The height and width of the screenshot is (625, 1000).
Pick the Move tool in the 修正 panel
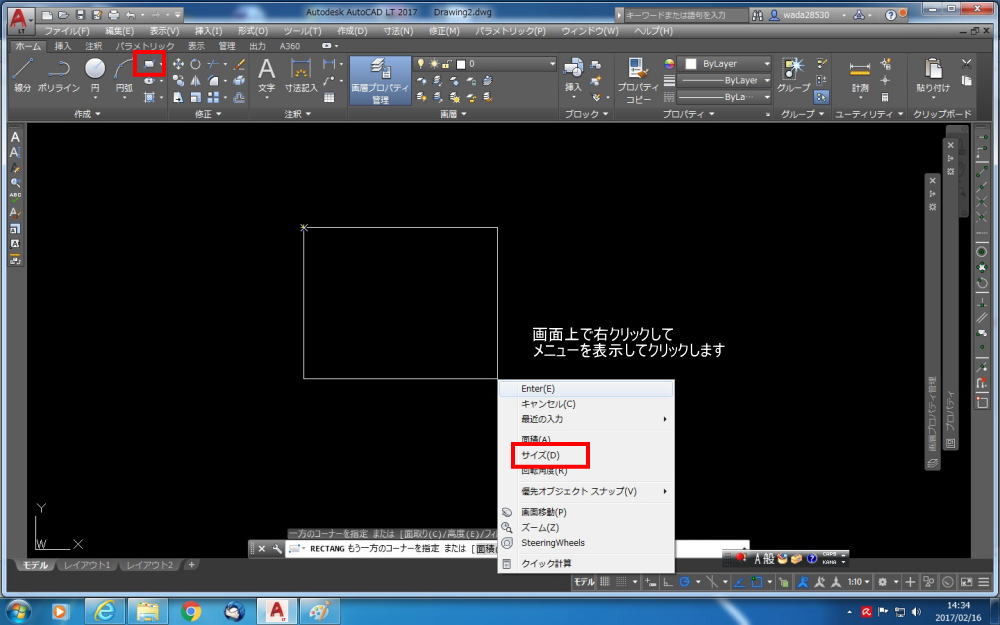(x=179, y=64)
